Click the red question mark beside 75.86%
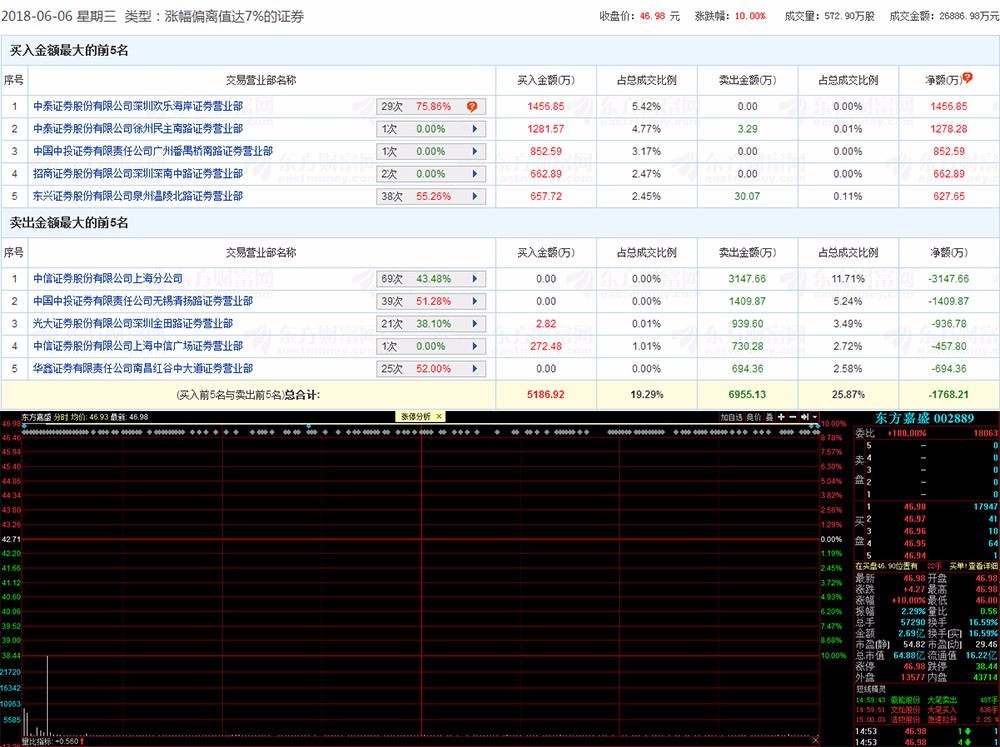Screen dimensions: 1000x747 (x=472, y=107)
